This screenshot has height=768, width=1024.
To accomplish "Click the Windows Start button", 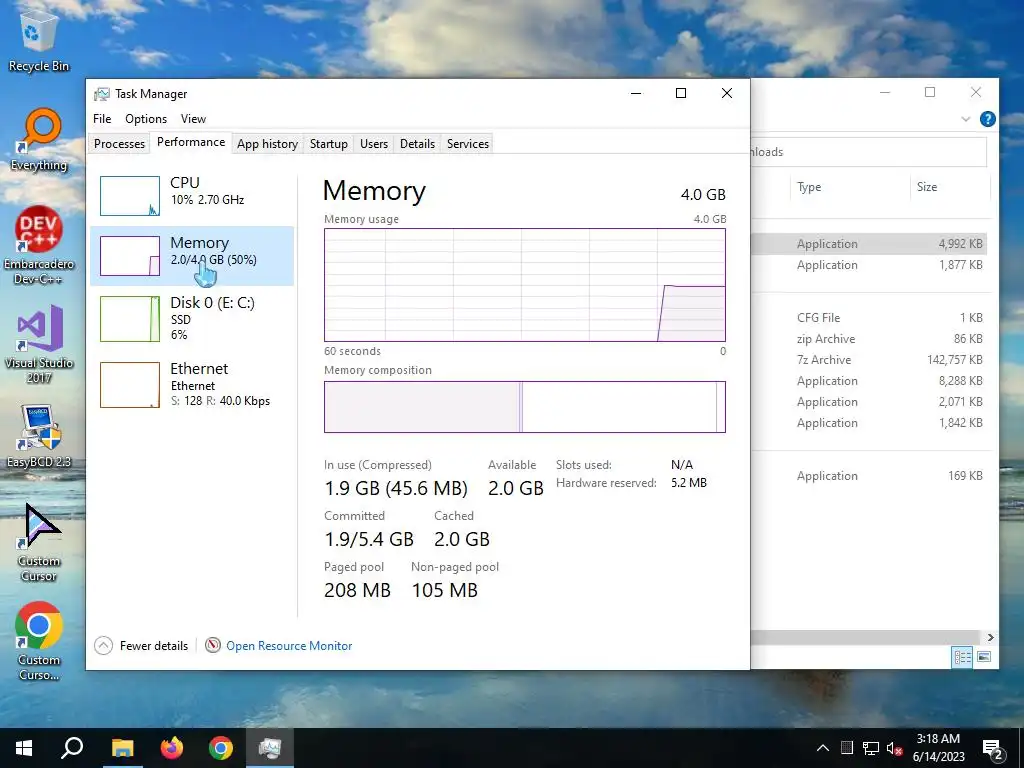I will tap(24, 748).
